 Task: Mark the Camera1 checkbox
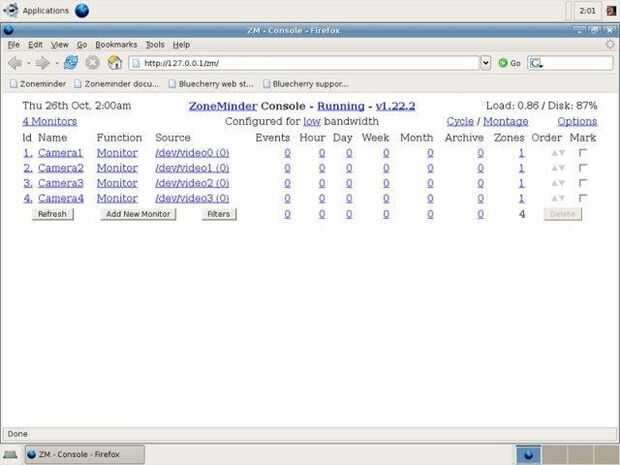[x=583, y=153]
